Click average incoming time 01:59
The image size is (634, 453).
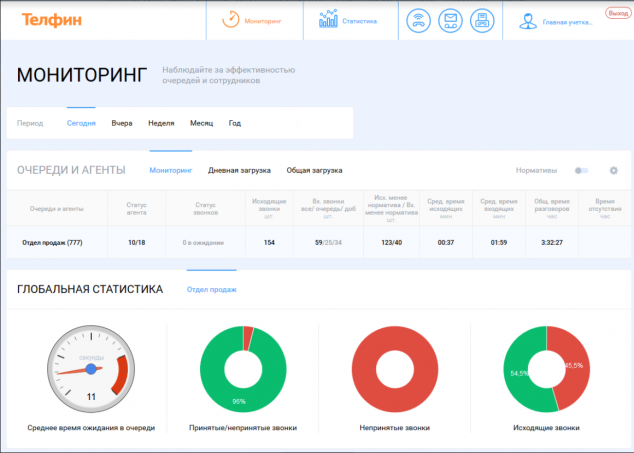tap(499, 242)
